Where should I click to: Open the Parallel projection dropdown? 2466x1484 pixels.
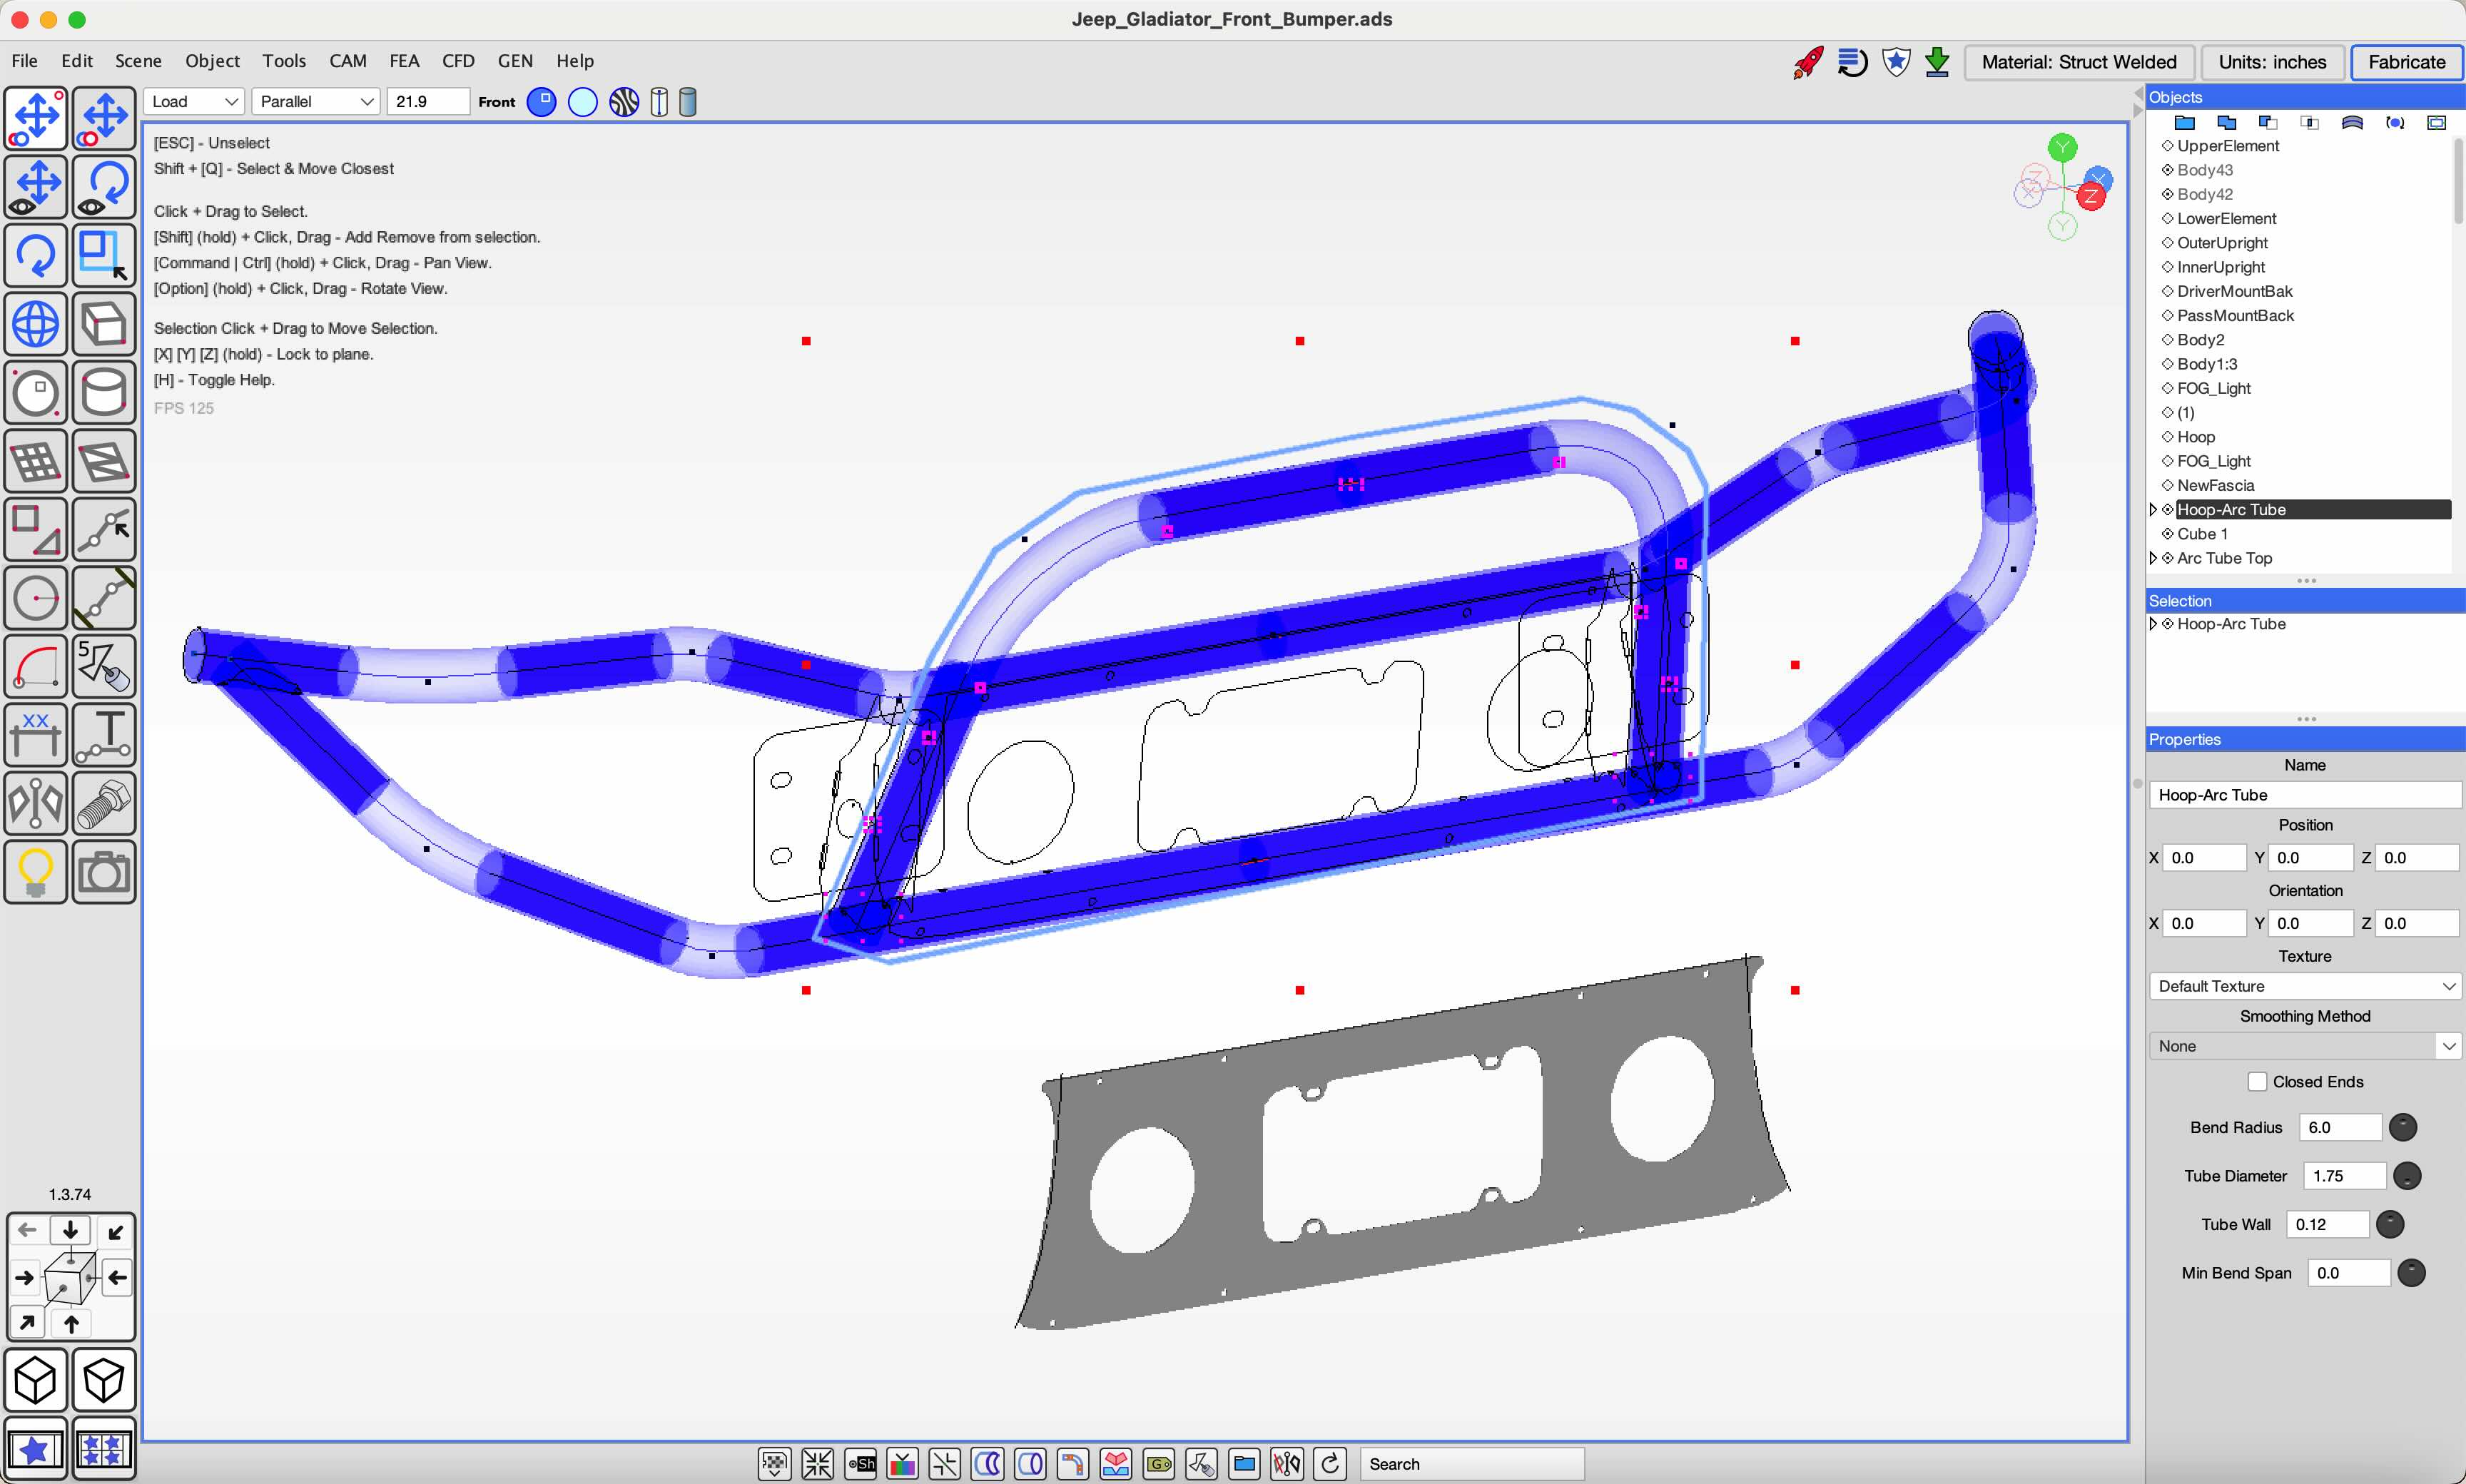click(315, 102)
